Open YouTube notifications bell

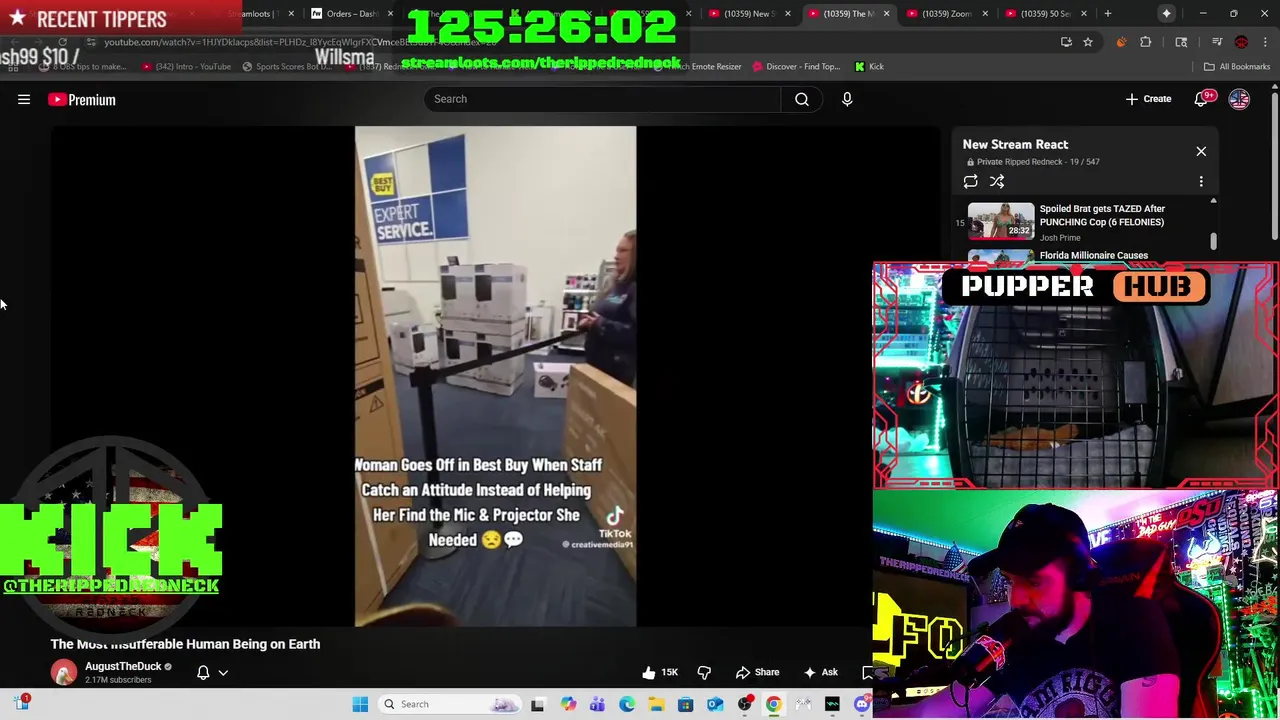(x=1201, y=99)
